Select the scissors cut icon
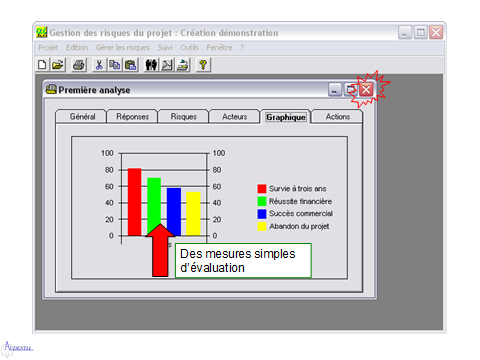This screenshot has width=480, height=360. pos(99,65)
